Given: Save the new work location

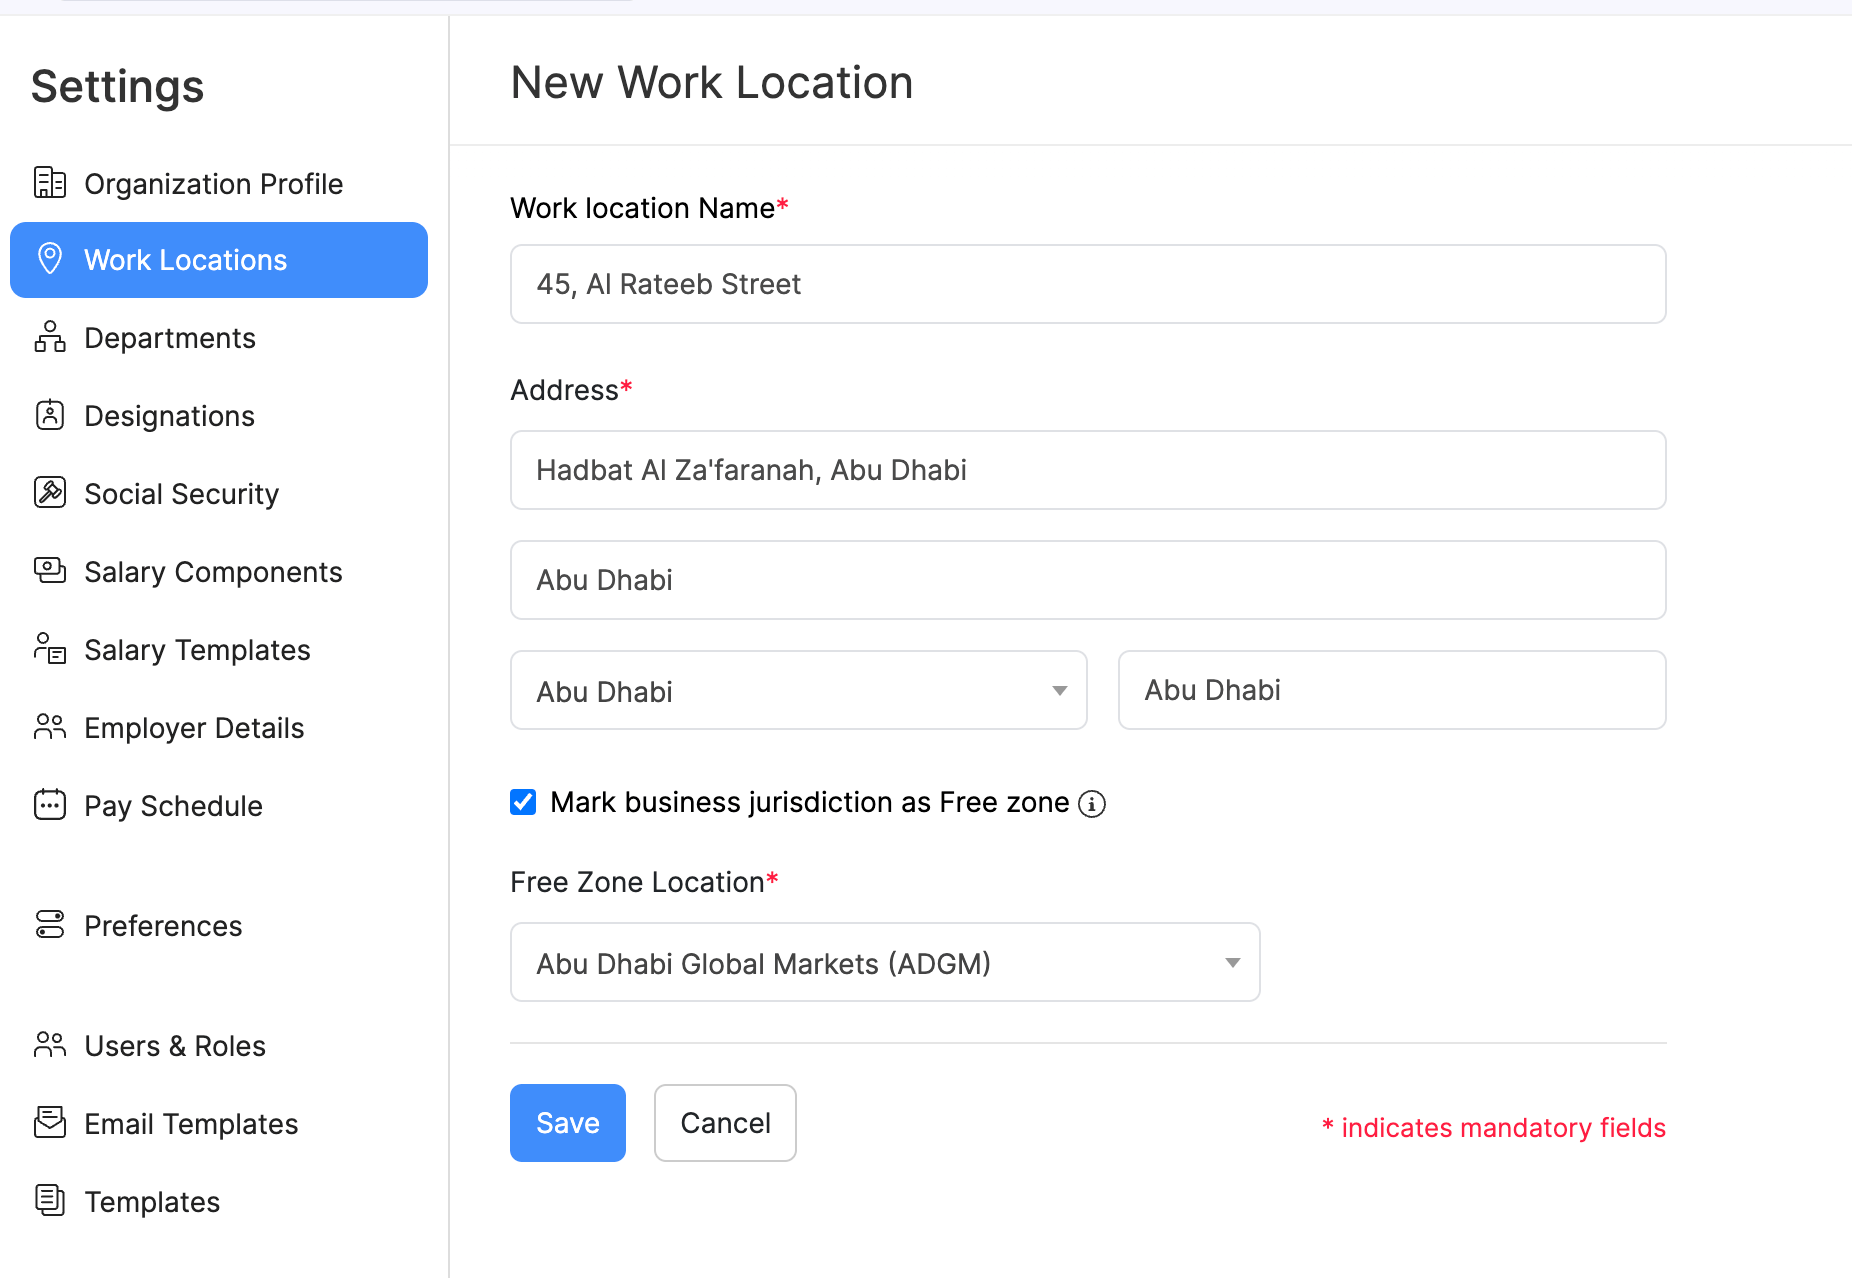Looking at the screenshot, I should tap(567, 1122).
